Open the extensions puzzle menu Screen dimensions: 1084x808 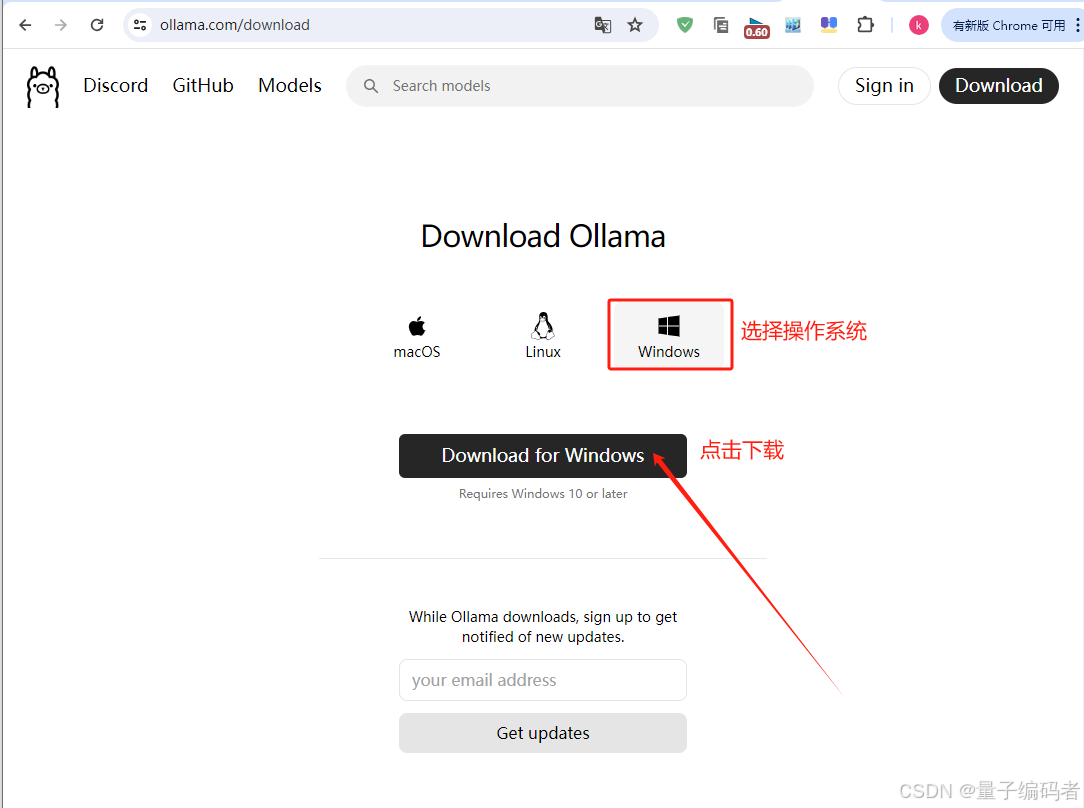click(865, 26)
